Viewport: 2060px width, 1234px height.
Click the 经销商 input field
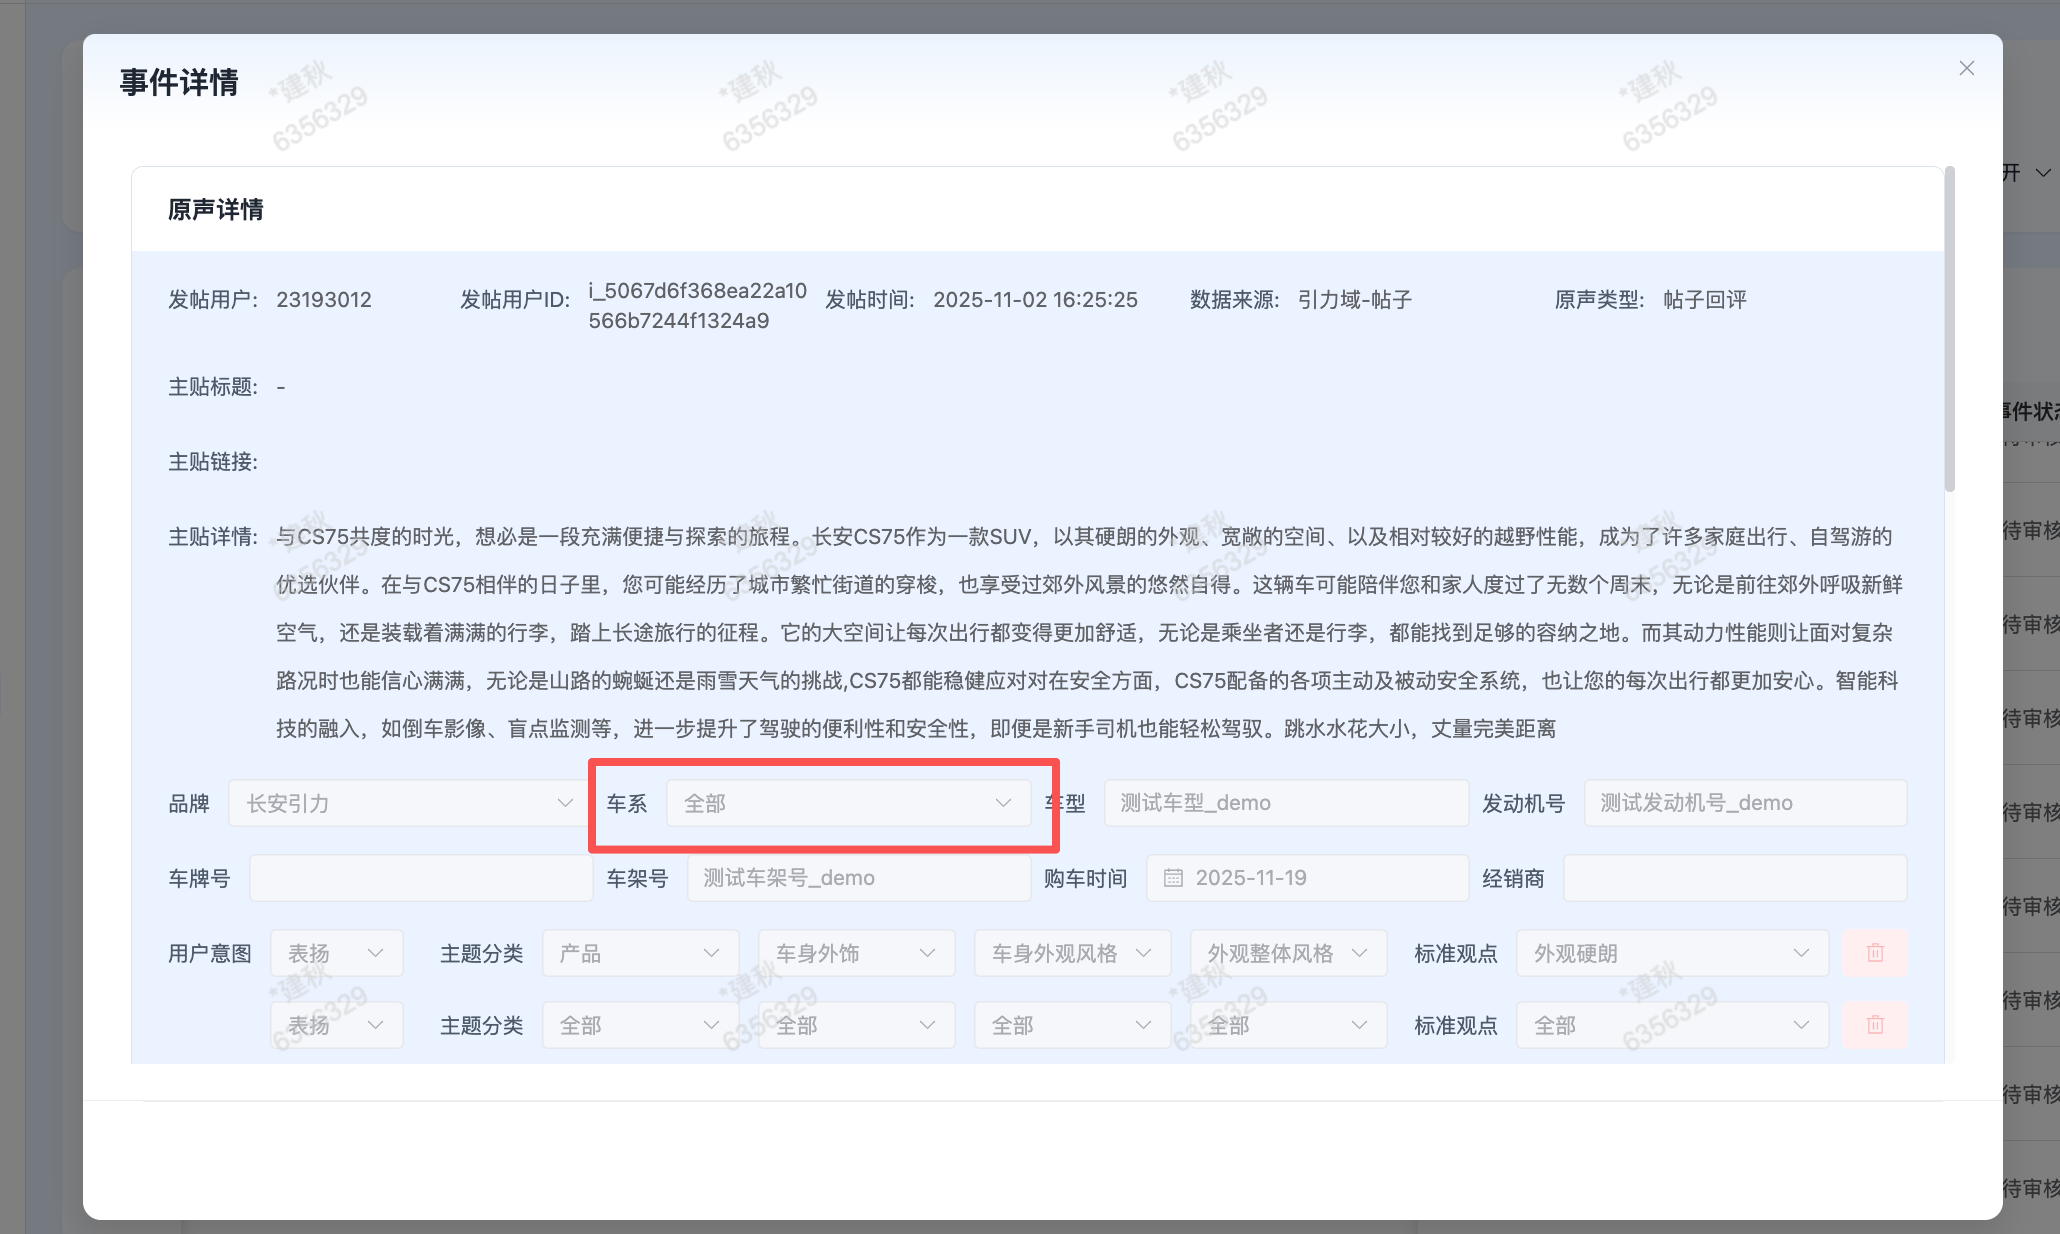point(1733,877)
